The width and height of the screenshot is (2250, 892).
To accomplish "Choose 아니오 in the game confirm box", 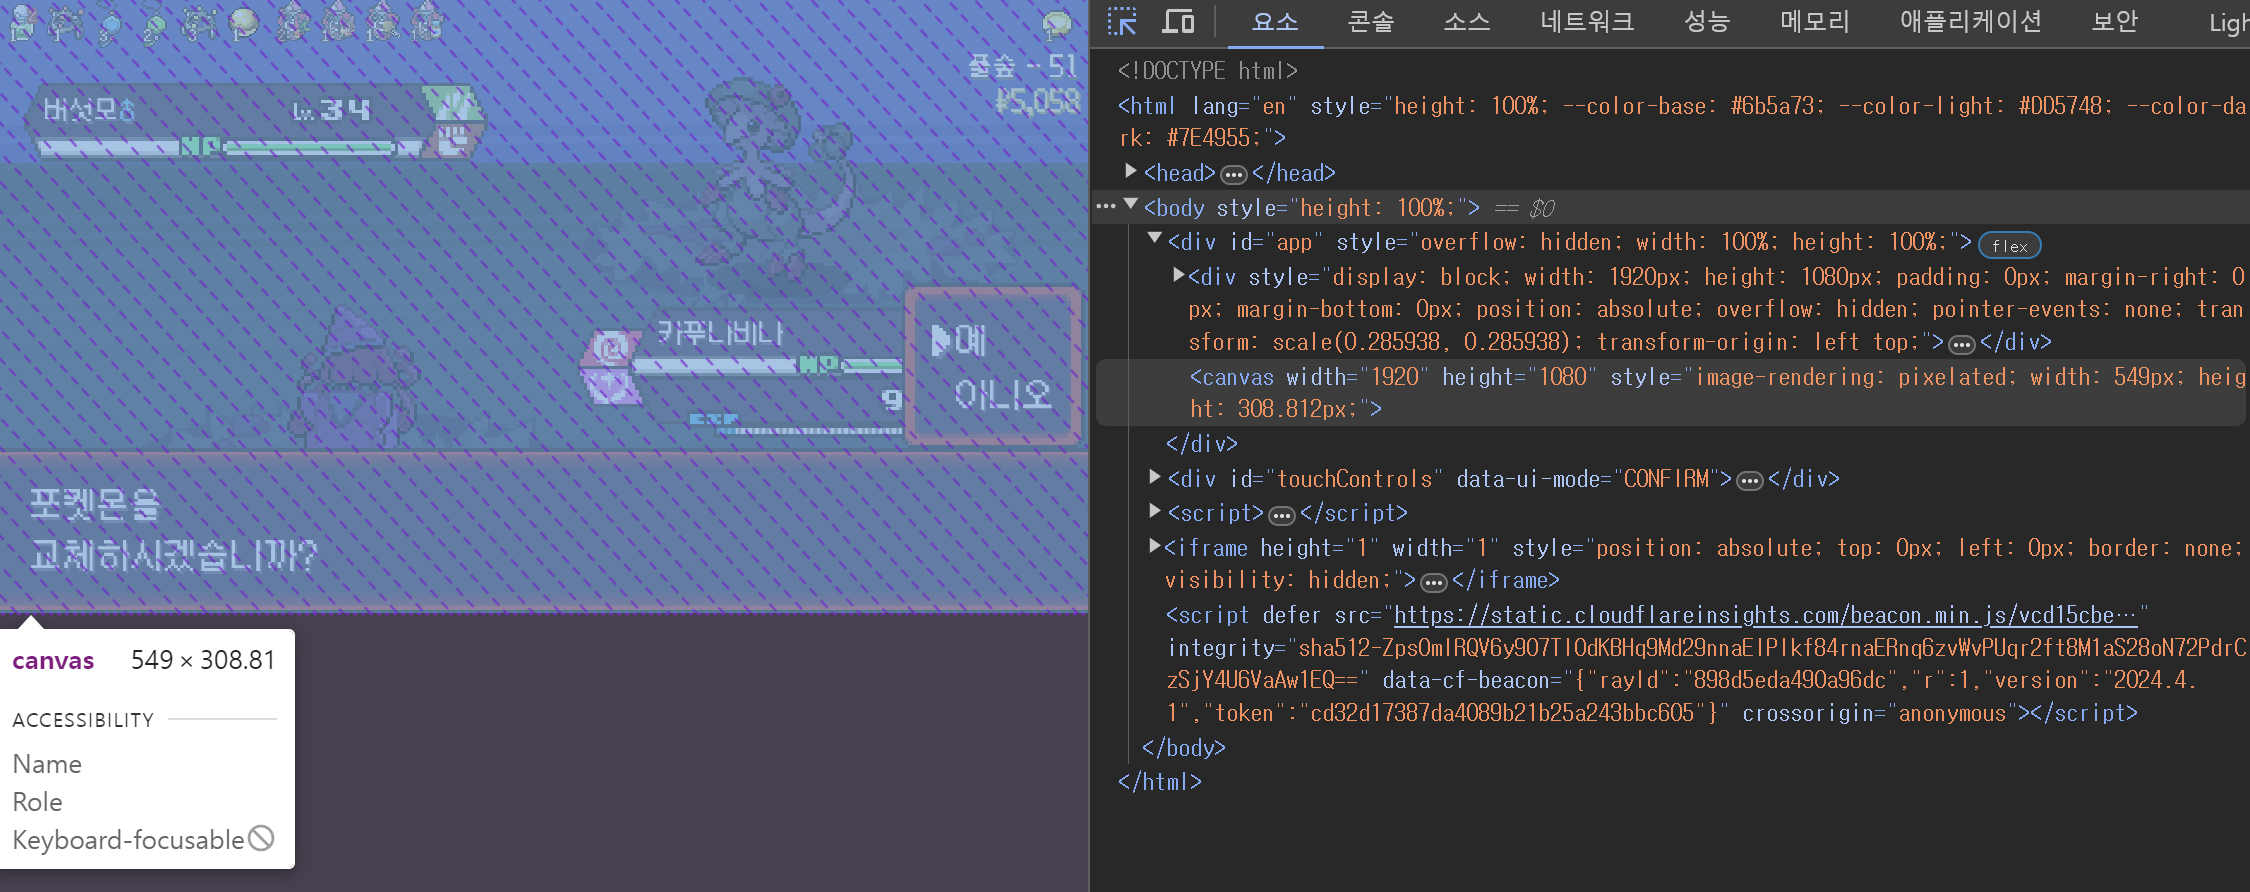I will click(x=1002, y=394).
